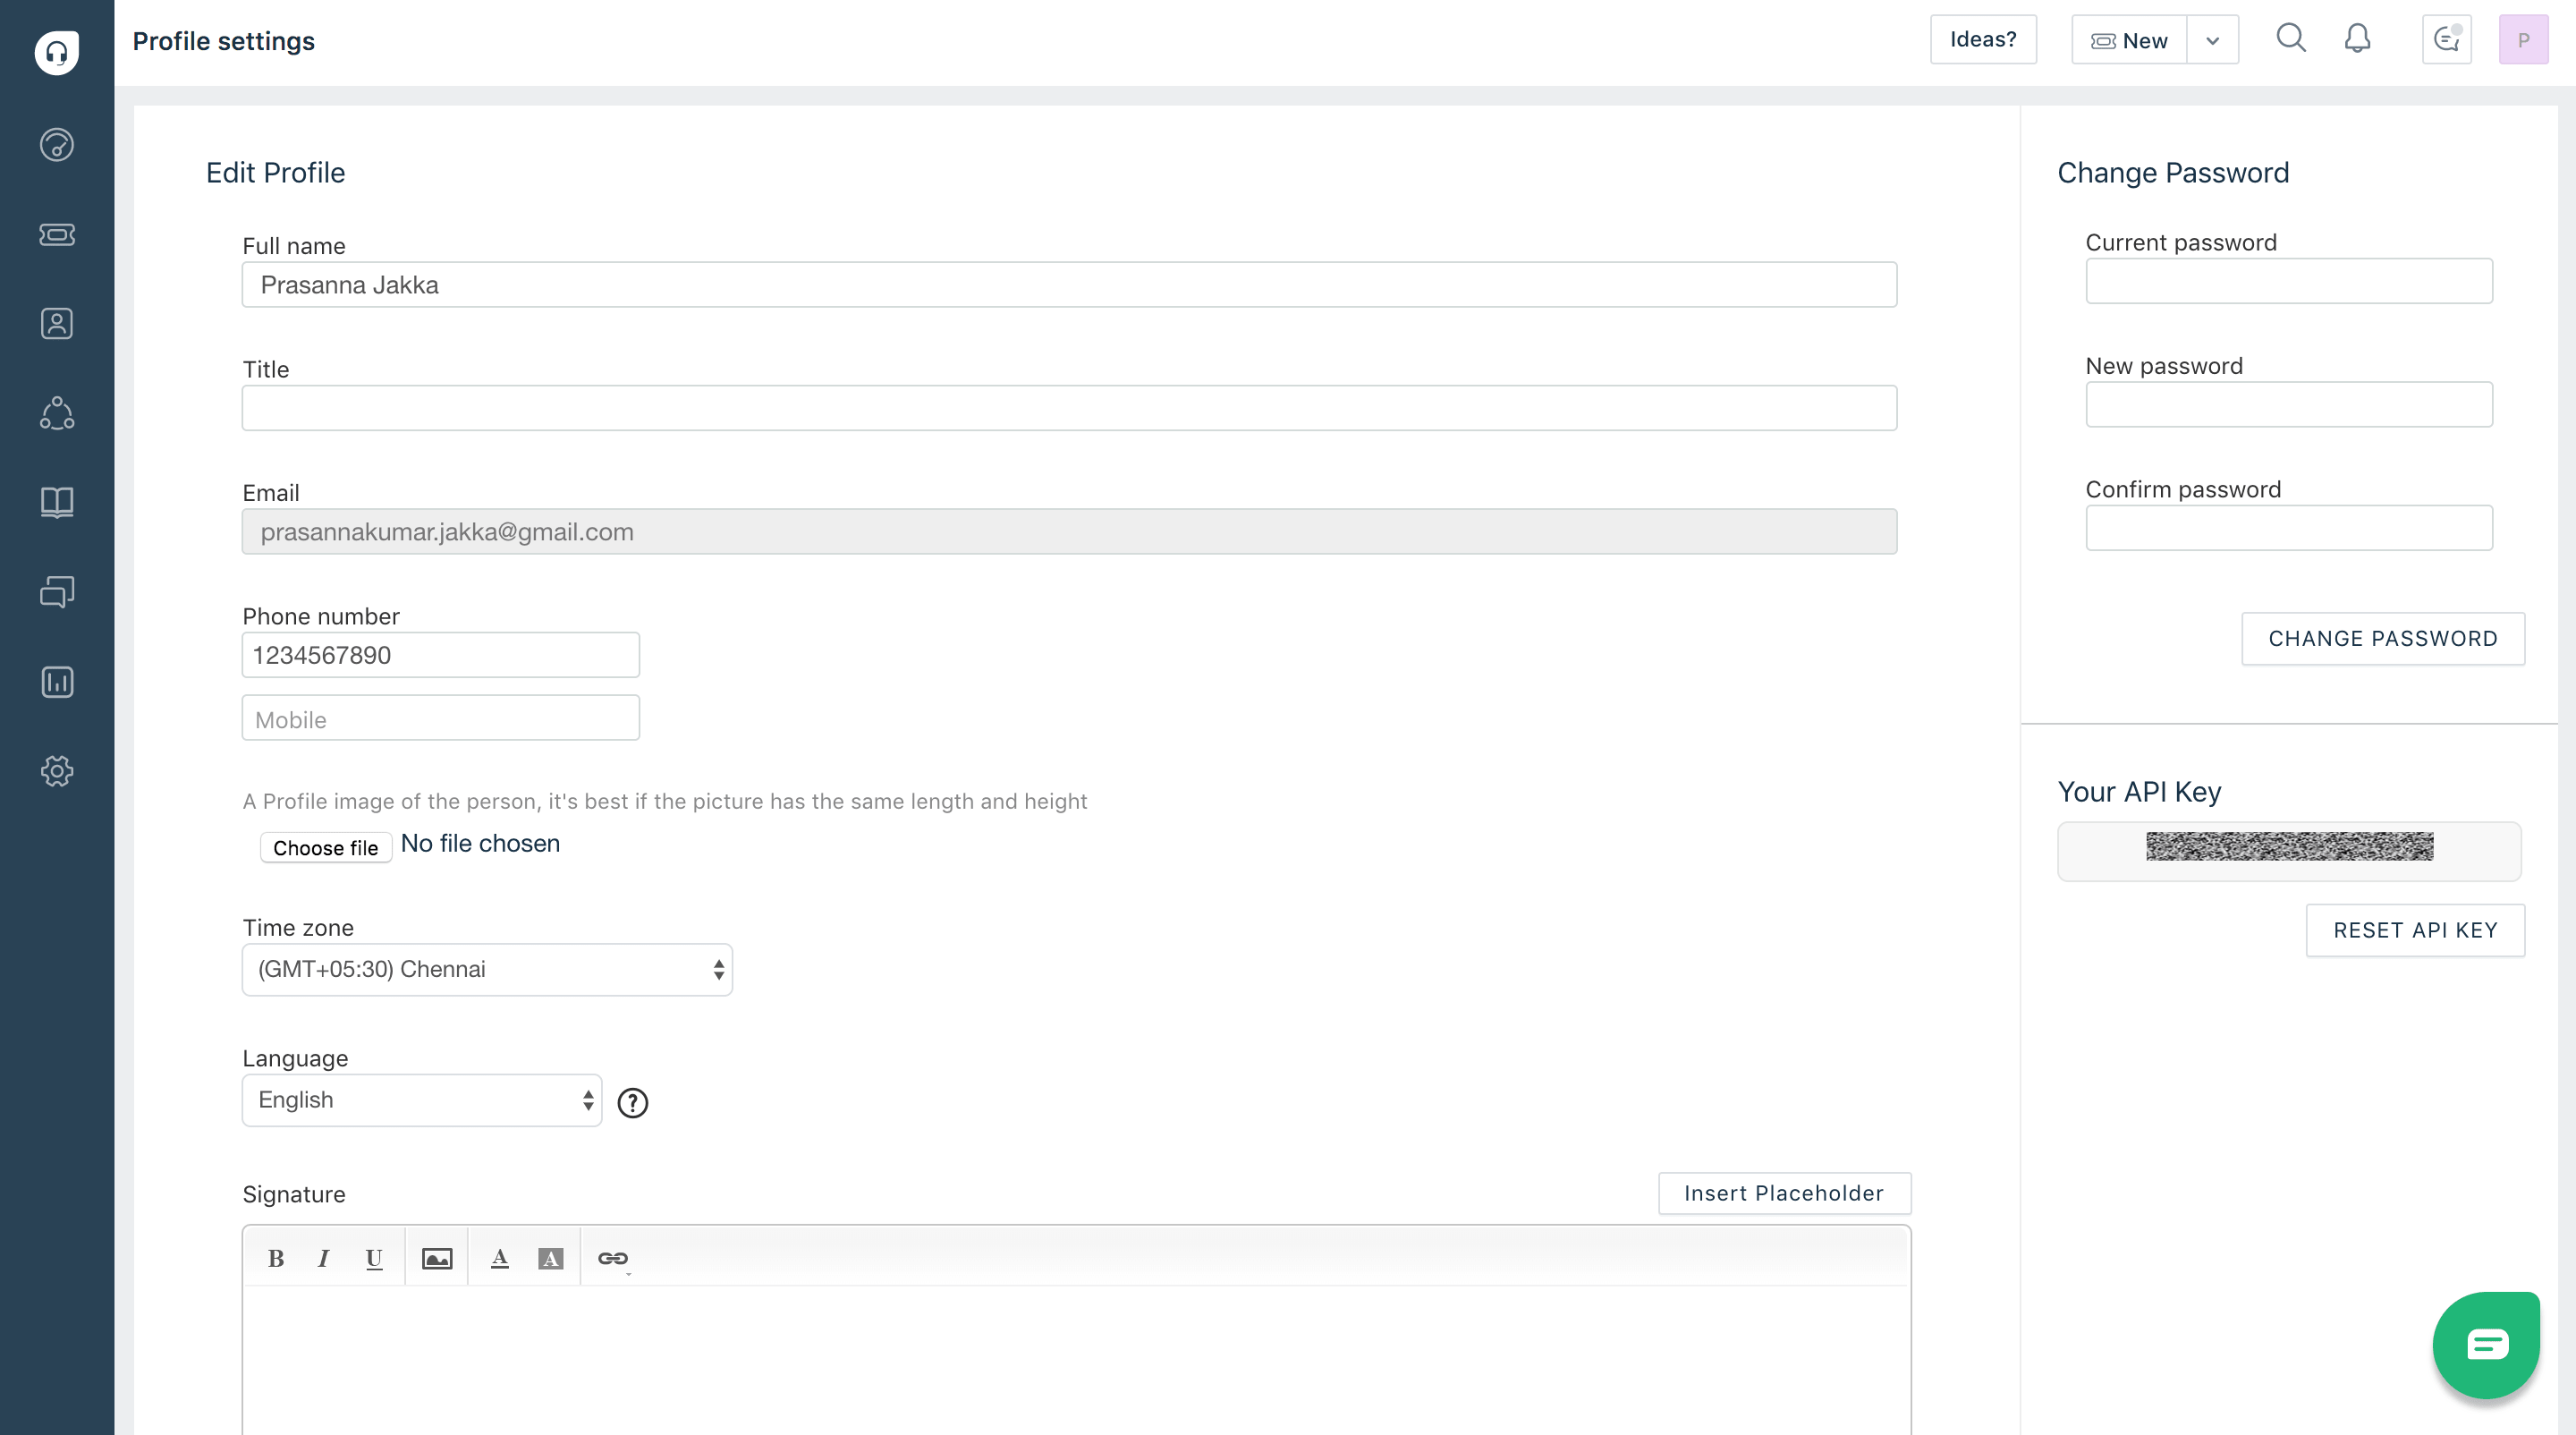
Task: Pick text color in signature toolbar
Action: (500, 1258)
